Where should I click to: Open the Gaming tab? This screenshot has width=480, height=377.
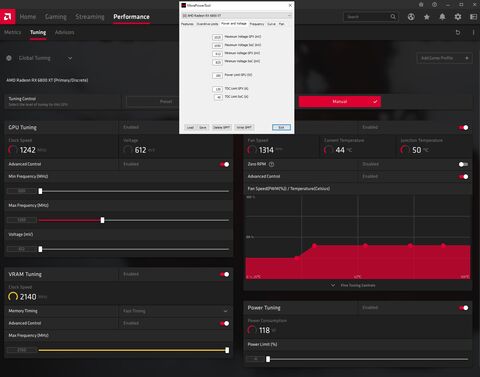click(x=56, y=17)
